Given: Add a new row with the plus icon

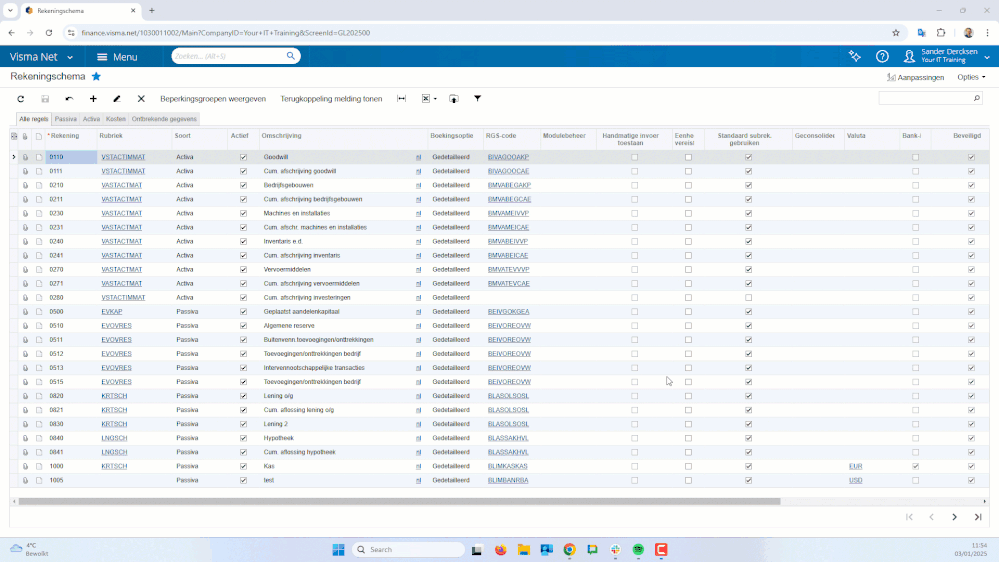Looking at the screenshot, I should [93, 99].
